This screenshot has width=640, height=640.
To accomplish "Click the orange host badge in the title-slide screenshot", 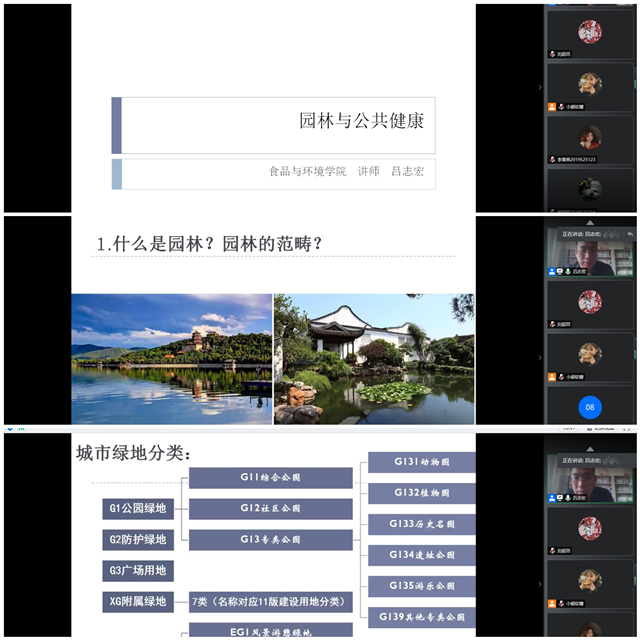I will (552, 107).
